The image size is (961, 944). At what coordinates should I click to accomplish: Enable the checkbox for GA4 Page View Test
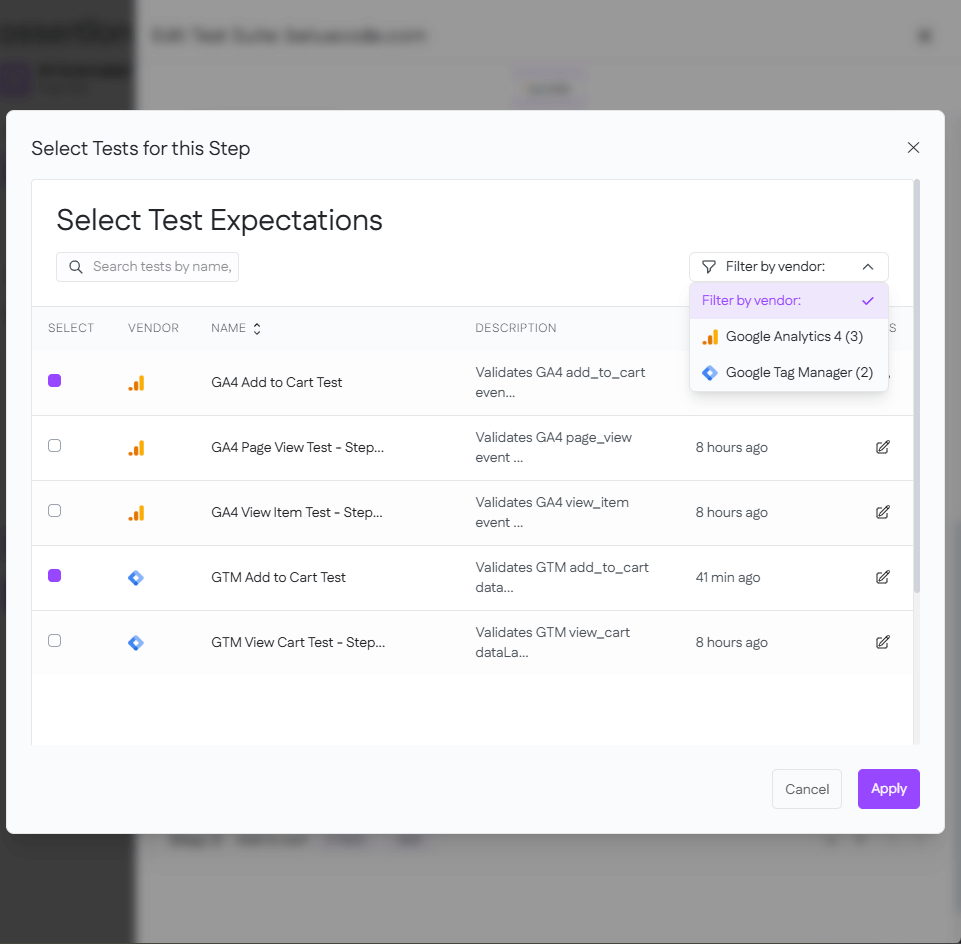[x=54, y=446]
